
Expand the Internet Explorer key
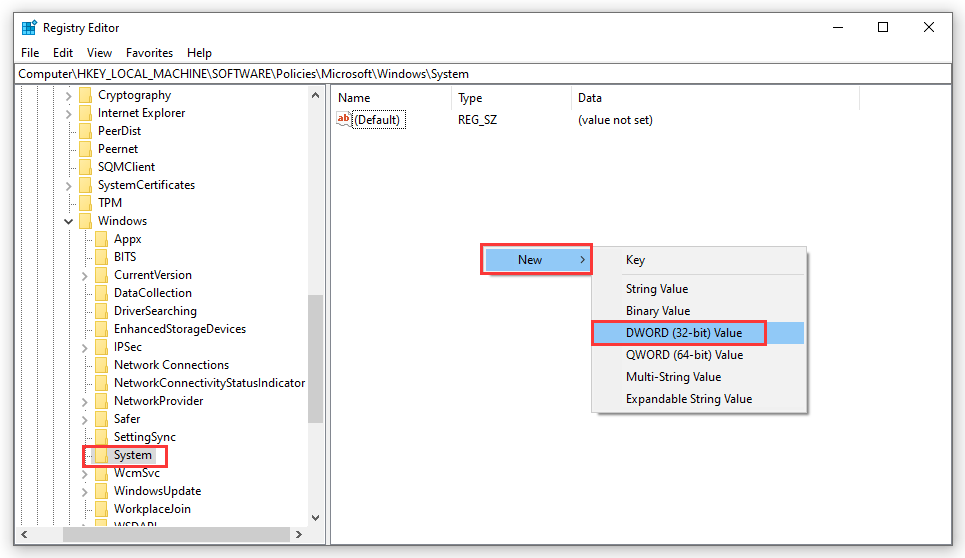[x=68, y=114]
